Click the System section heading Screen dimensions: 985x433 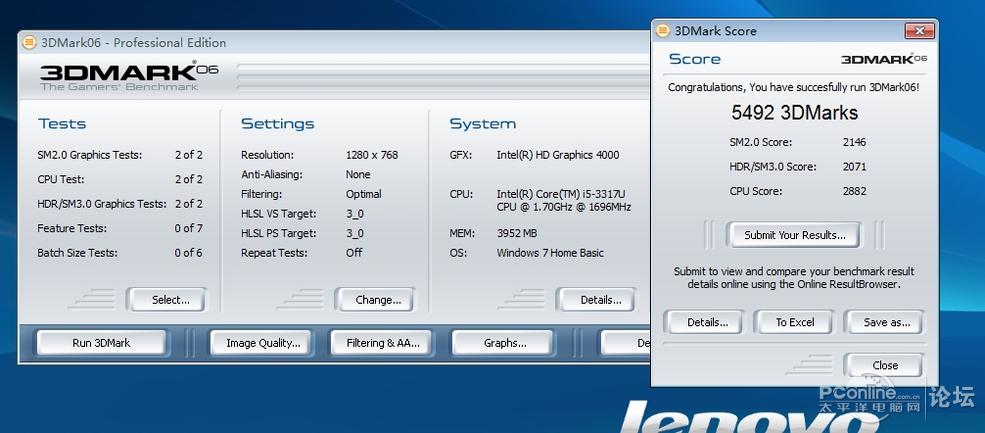[482, 124]
